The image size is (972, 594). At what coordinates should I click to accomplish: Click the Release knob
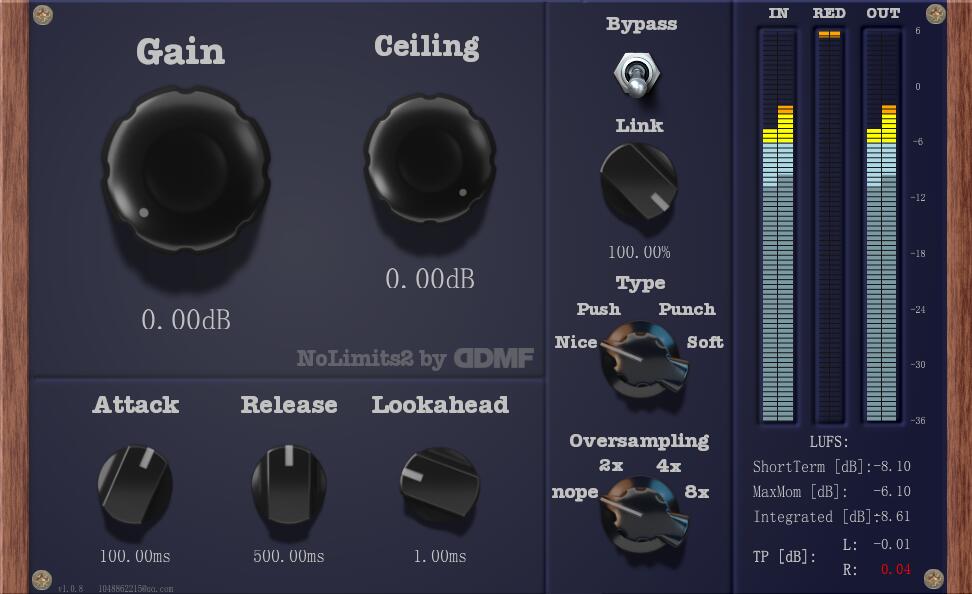click(x=288, y=484)
